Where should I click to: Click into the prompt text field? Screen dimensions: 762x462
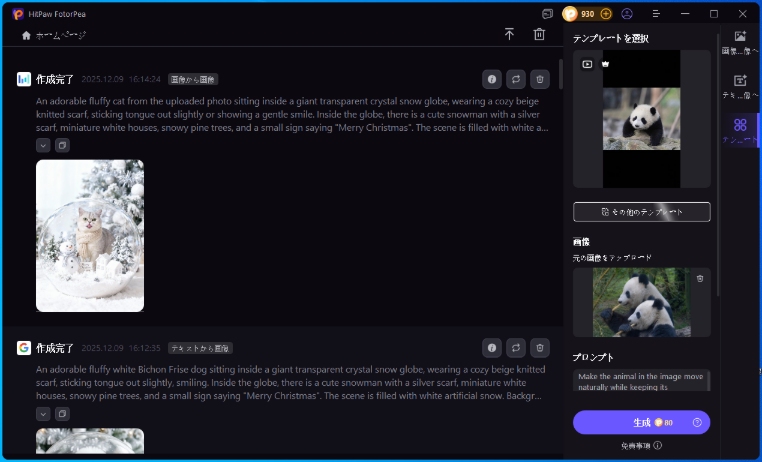[641, 381]
